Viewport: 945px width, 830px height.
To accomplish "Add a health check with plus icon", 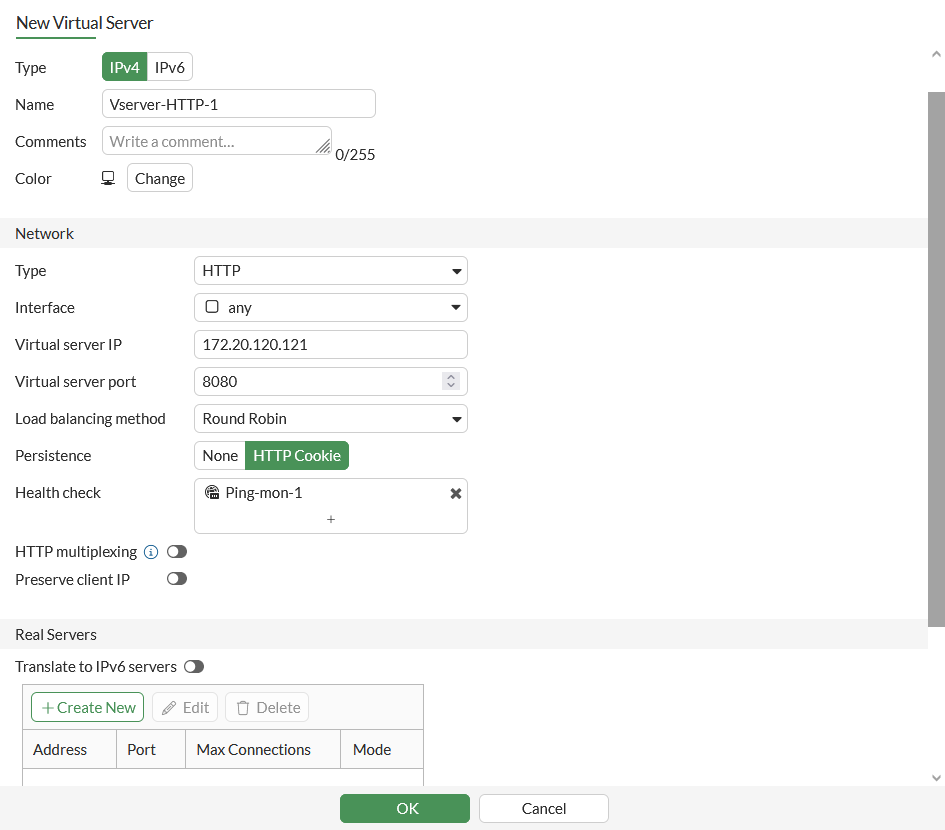I will (x=331, y=519).
